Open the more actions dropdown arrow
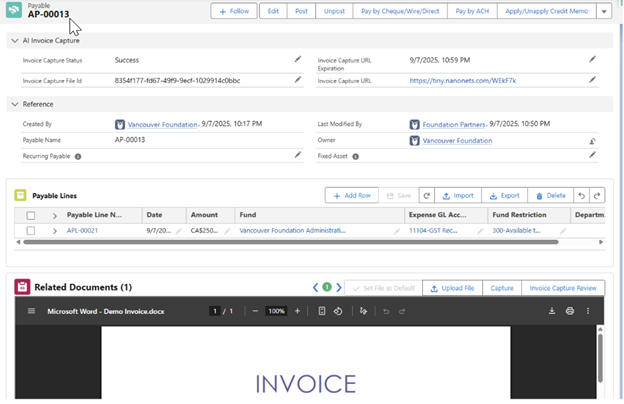The height and width of the screenshot is (404, 624). click(x=604, y=11)
